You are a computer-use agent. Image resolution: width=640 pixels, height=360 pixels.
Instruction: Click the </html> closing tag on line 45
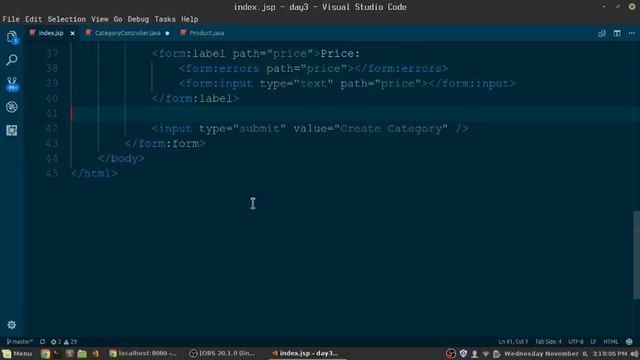(94, 173)
